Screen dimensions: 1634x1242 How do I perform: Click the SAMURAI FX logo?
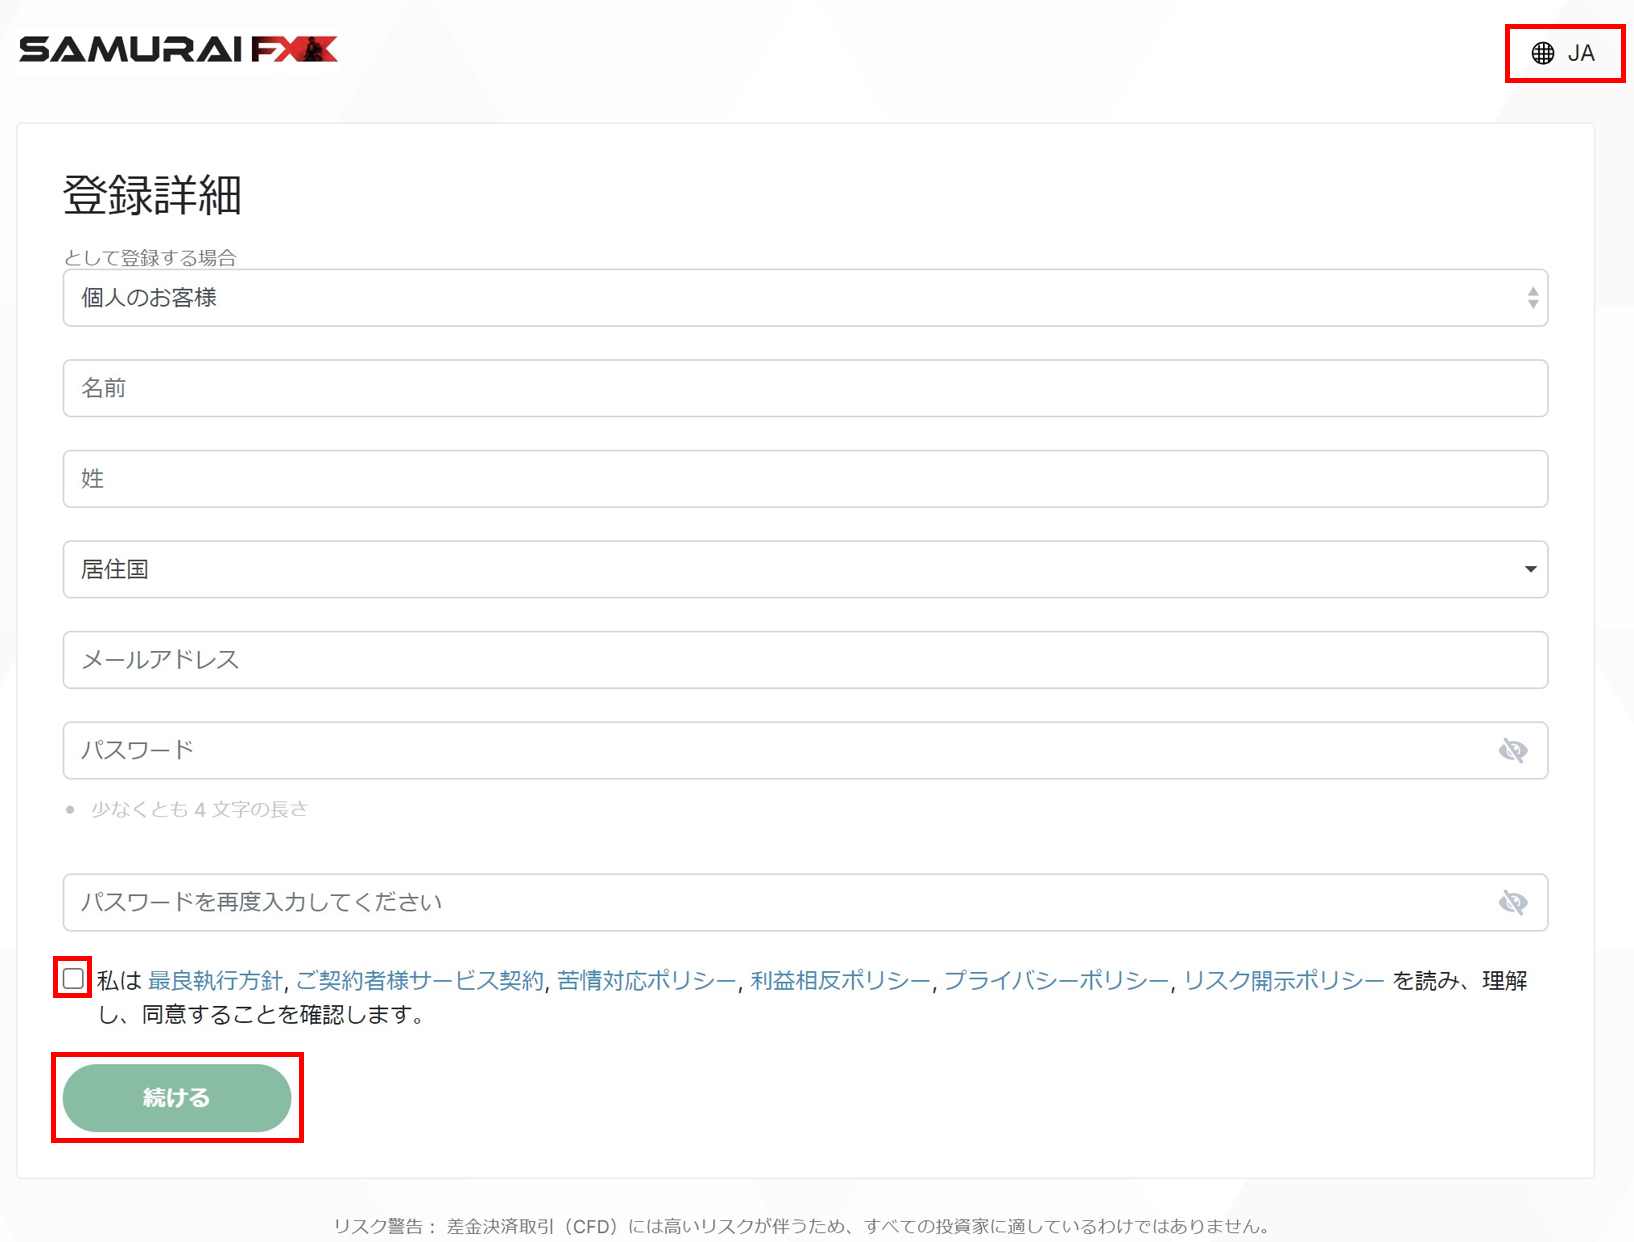178,49
